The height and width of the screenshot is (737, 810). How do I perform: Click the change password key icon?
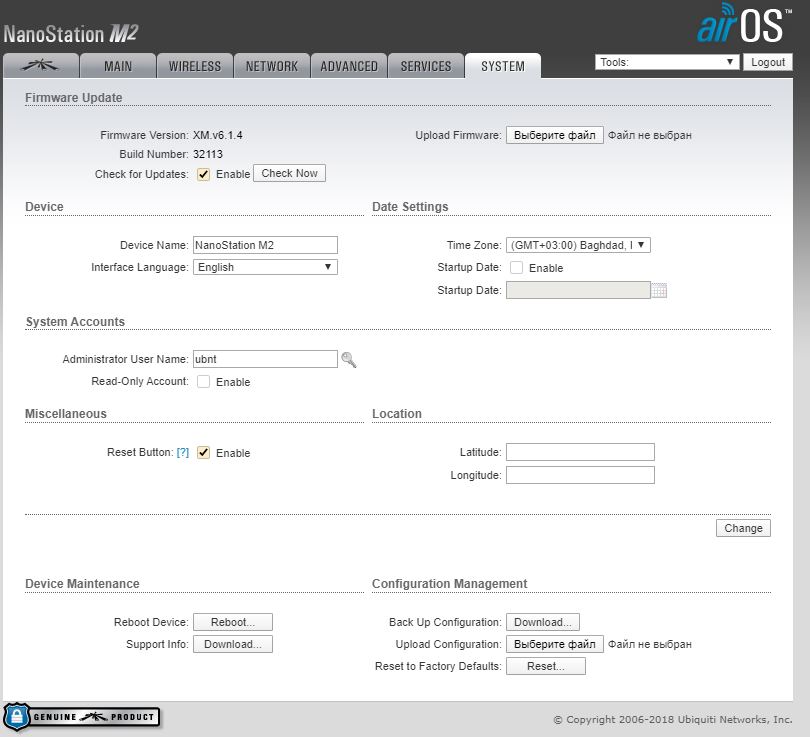point(349,359)
